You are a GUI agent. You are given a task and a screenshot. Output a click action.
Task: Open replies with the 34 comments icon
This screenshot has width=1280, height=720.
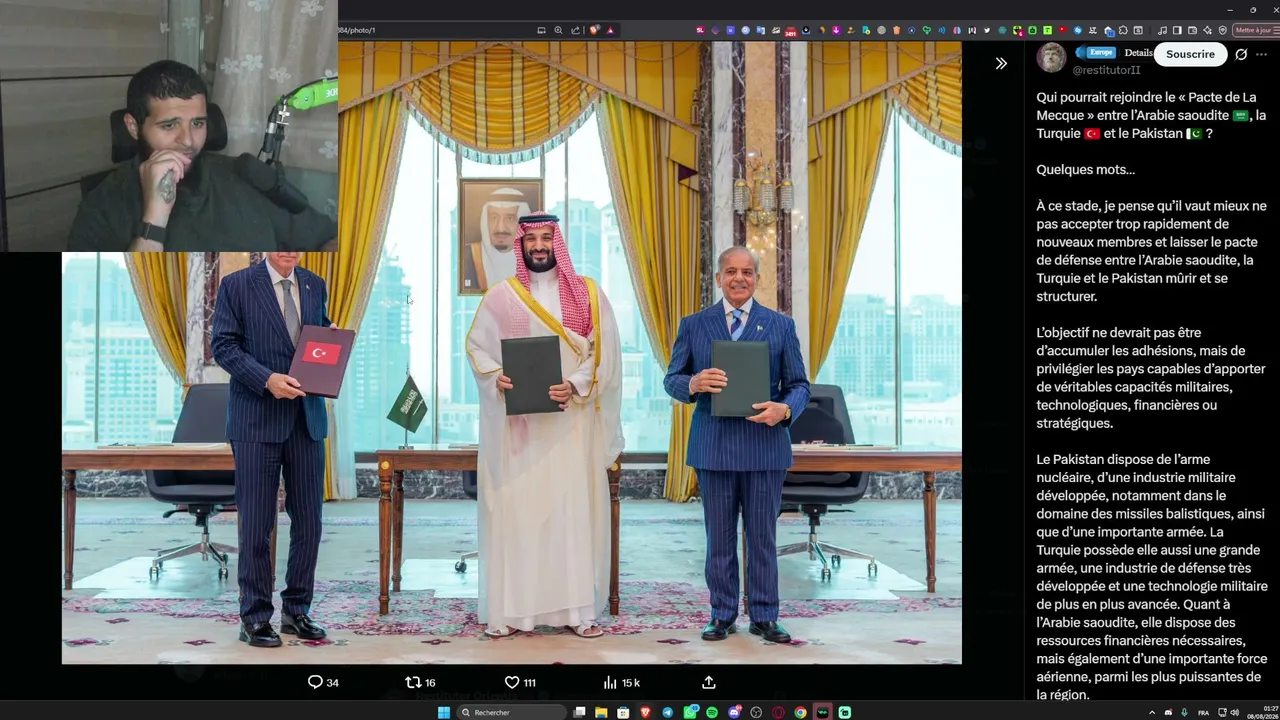coord(323,682)
